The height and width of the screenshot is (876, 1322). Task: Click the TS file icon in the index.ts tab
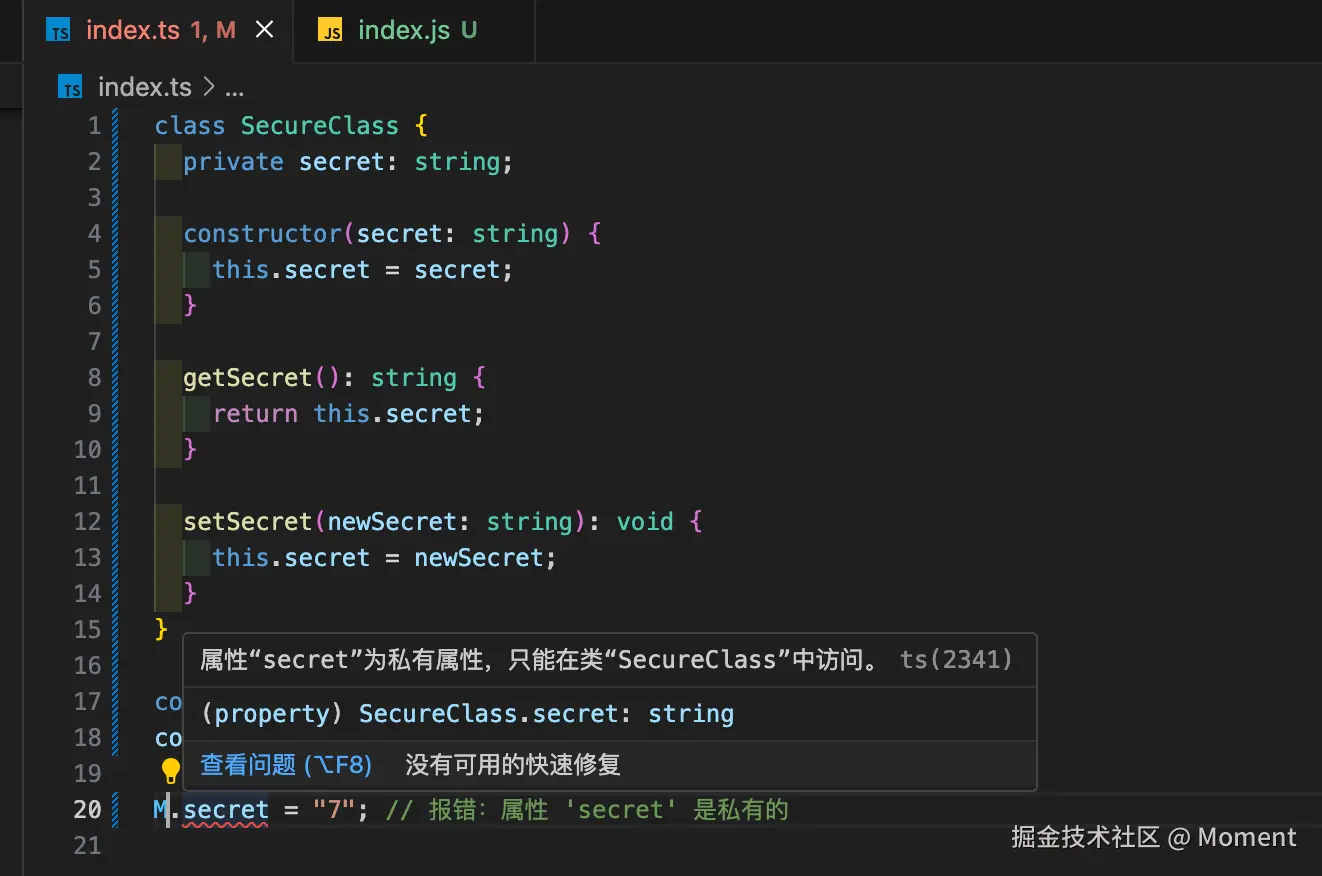coord(59,31)
